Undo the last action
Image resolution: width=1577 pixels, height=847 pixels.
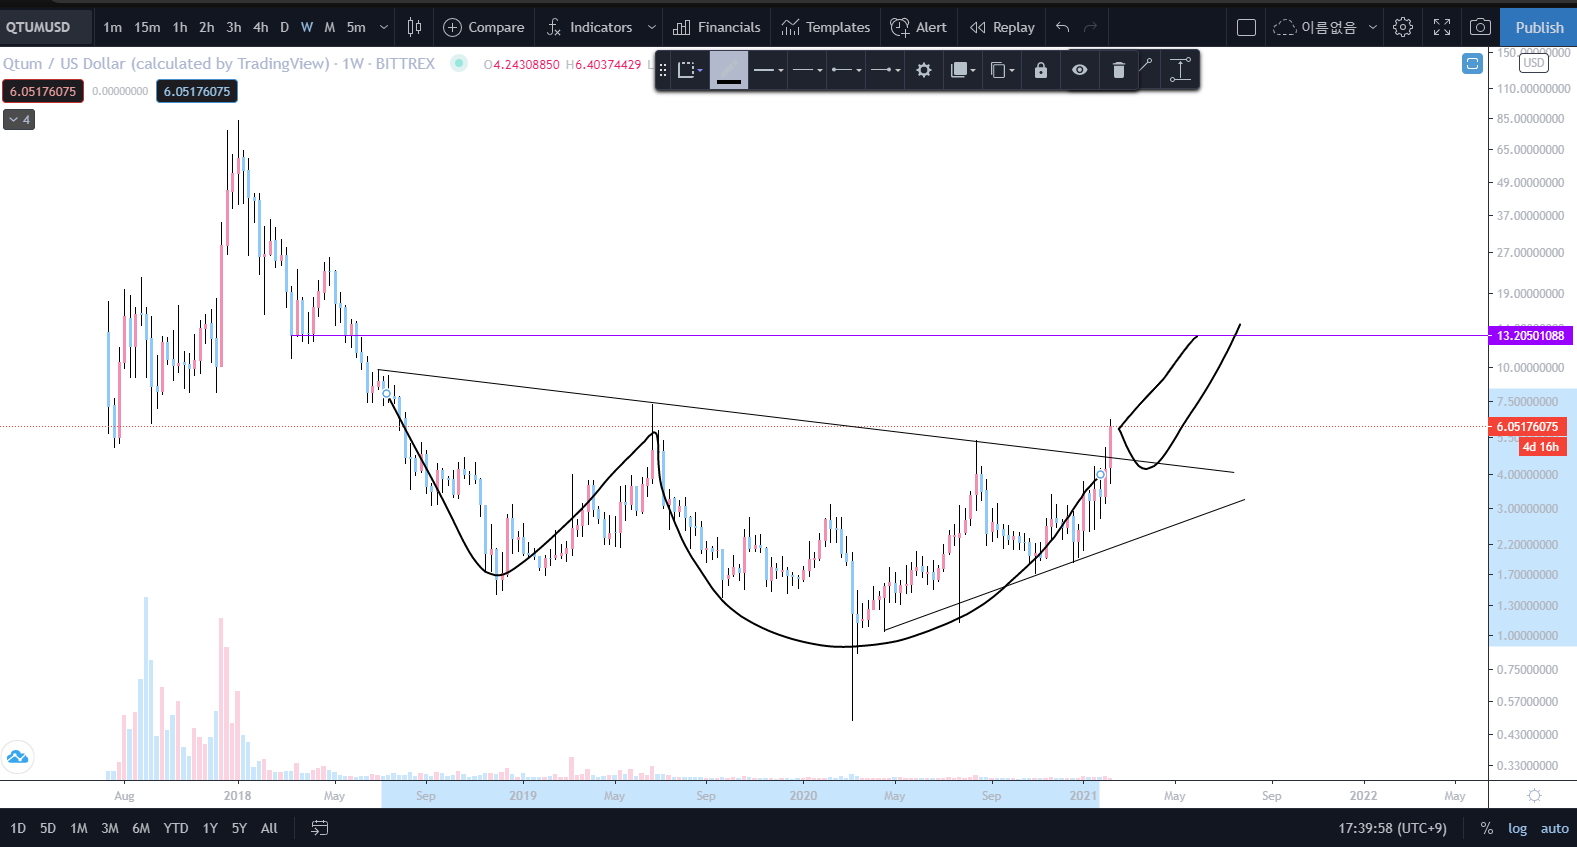[x=1062, y=27]
